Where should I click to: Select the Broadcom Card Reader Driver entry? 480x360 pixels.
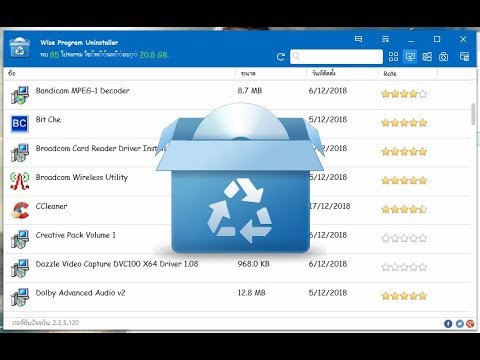click(238, 153)
